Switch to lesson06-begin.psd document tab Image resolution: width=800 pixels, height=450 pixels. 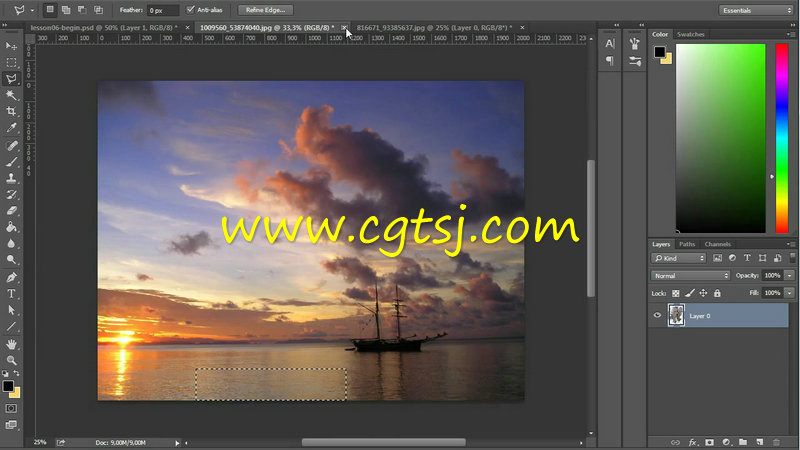104,28
